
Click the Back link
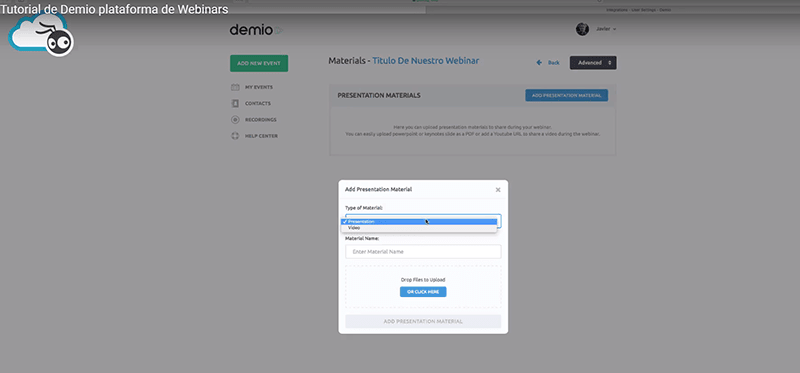[554, 63]
